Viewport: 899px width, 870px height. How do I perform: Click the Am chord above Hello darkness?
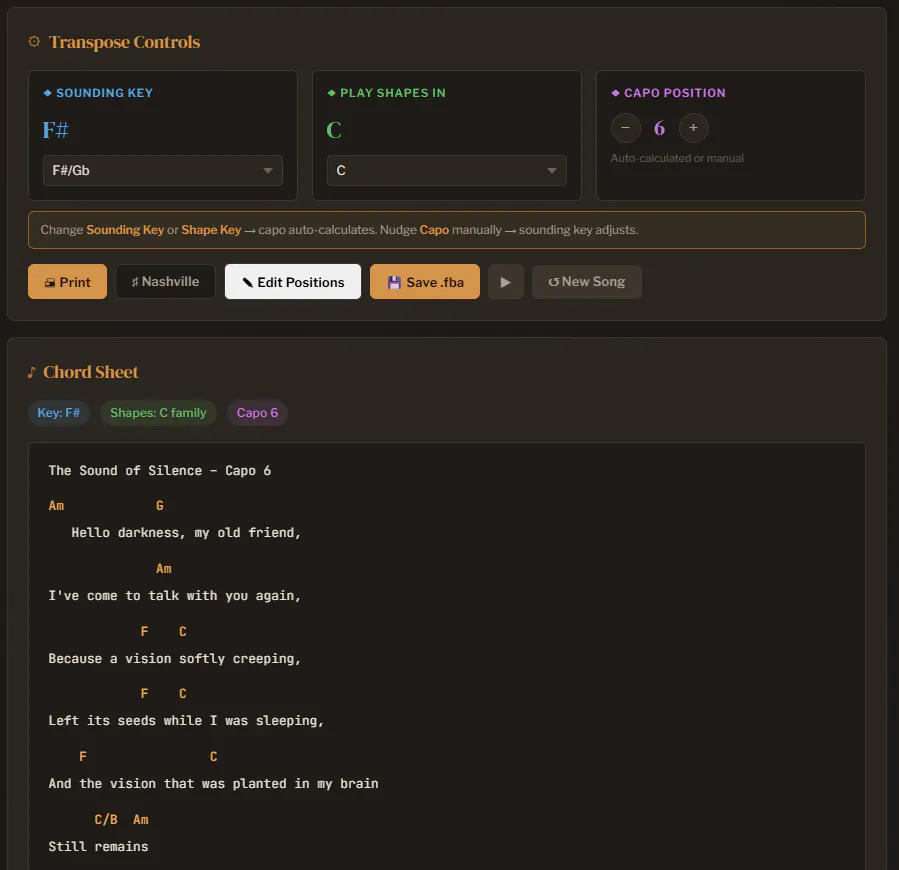point(56,506)
